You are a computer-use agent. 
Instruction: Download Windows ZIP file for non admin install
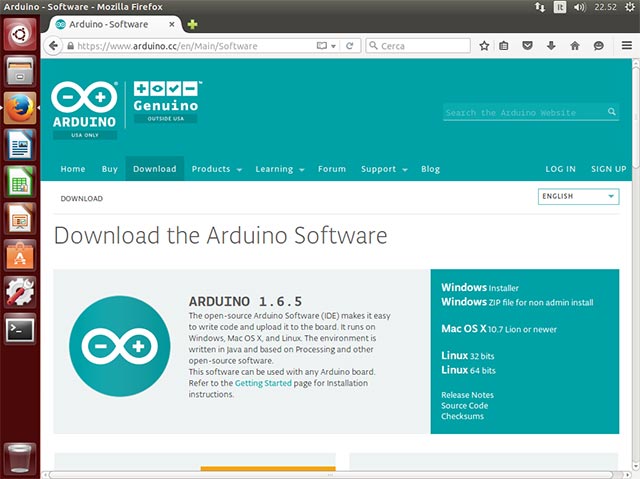pos(517,302)
